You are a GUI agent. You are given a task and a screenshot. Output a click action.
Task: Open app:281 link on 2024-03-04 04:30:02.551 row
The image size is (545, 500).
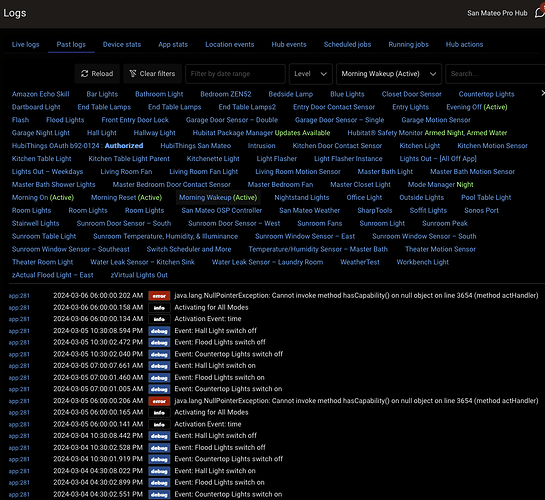tap(19, 494)
